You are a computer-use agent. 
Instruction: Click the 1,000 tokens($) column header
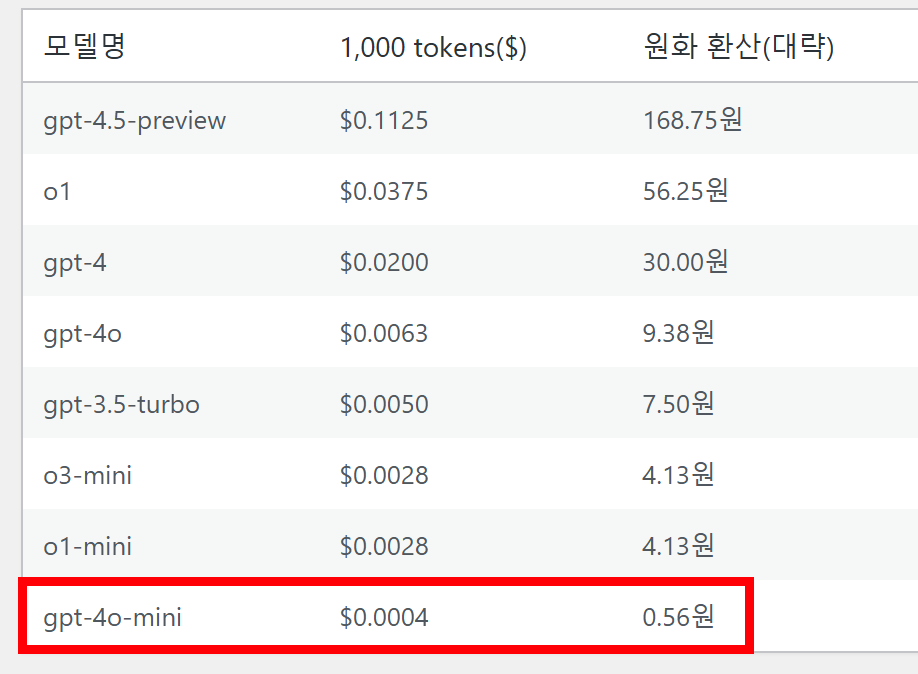tap(433, 47)
